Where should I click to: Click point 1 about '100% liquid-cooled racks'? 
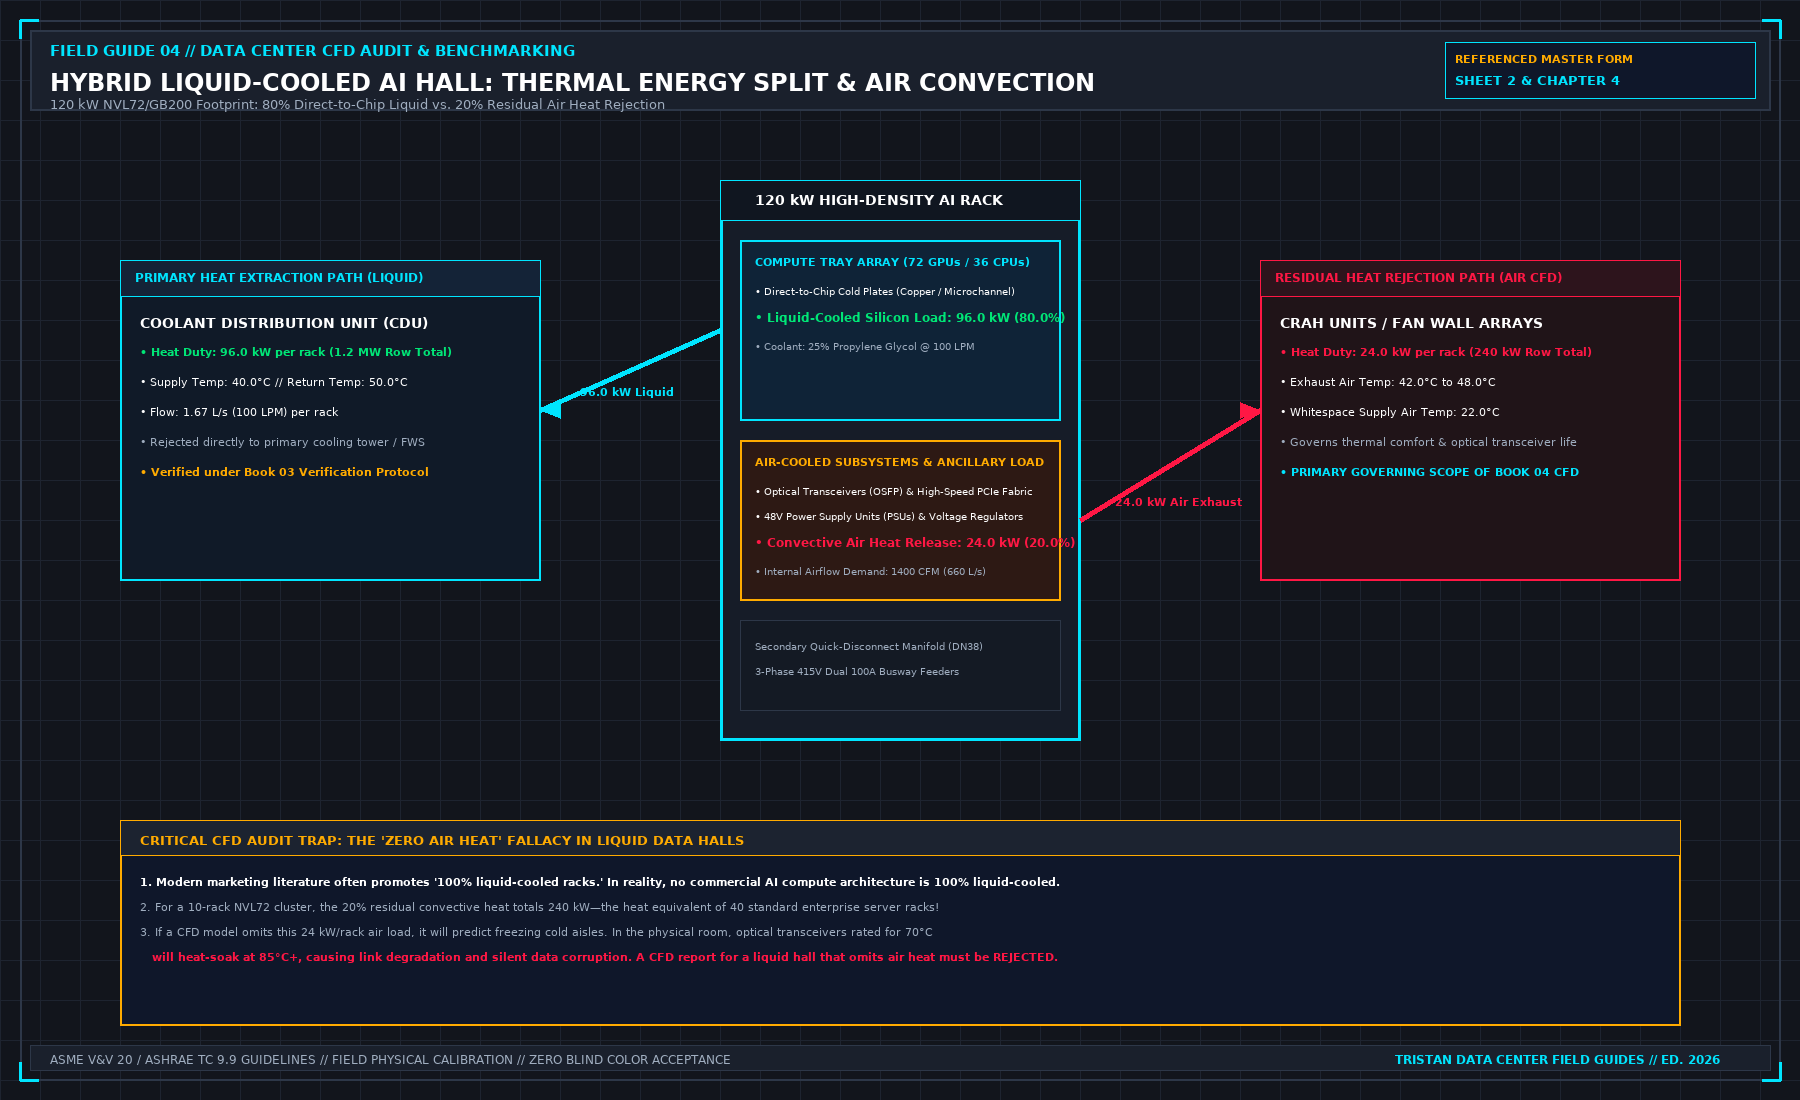click(x=600, y=882)
